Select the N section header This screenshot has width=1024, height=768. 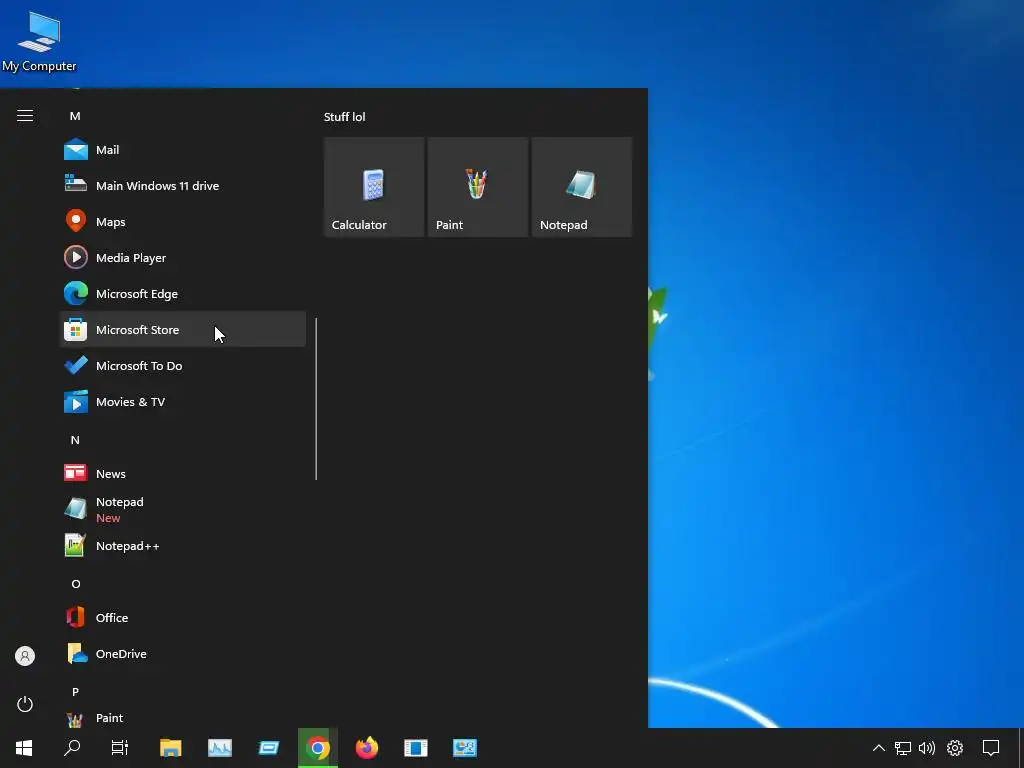pyautogui.click(x=75, y=440)
